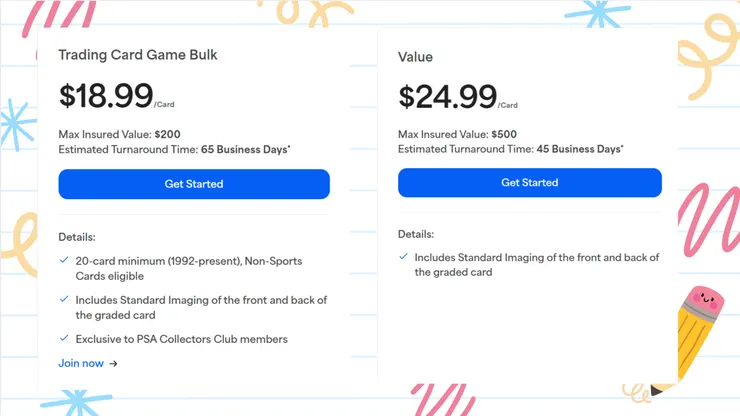Image resolution: width=740 pixels, height=416 pixels.
Task: Click the $18.99 per card price
Action: (x=106, y=96)
